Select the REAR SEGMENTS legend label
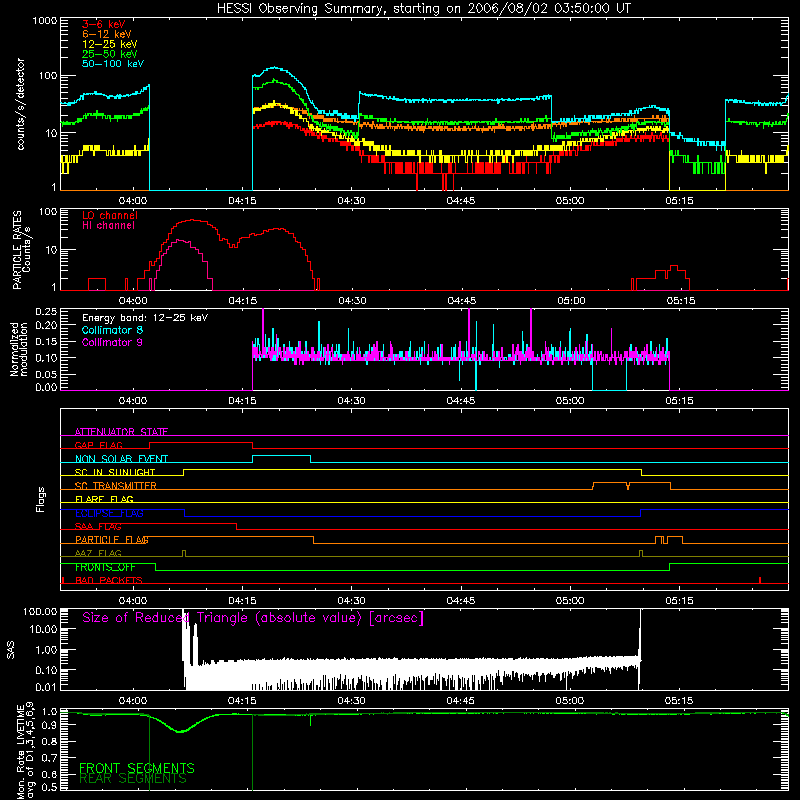This screenshot has height=800, width=800. click(133, 779)
